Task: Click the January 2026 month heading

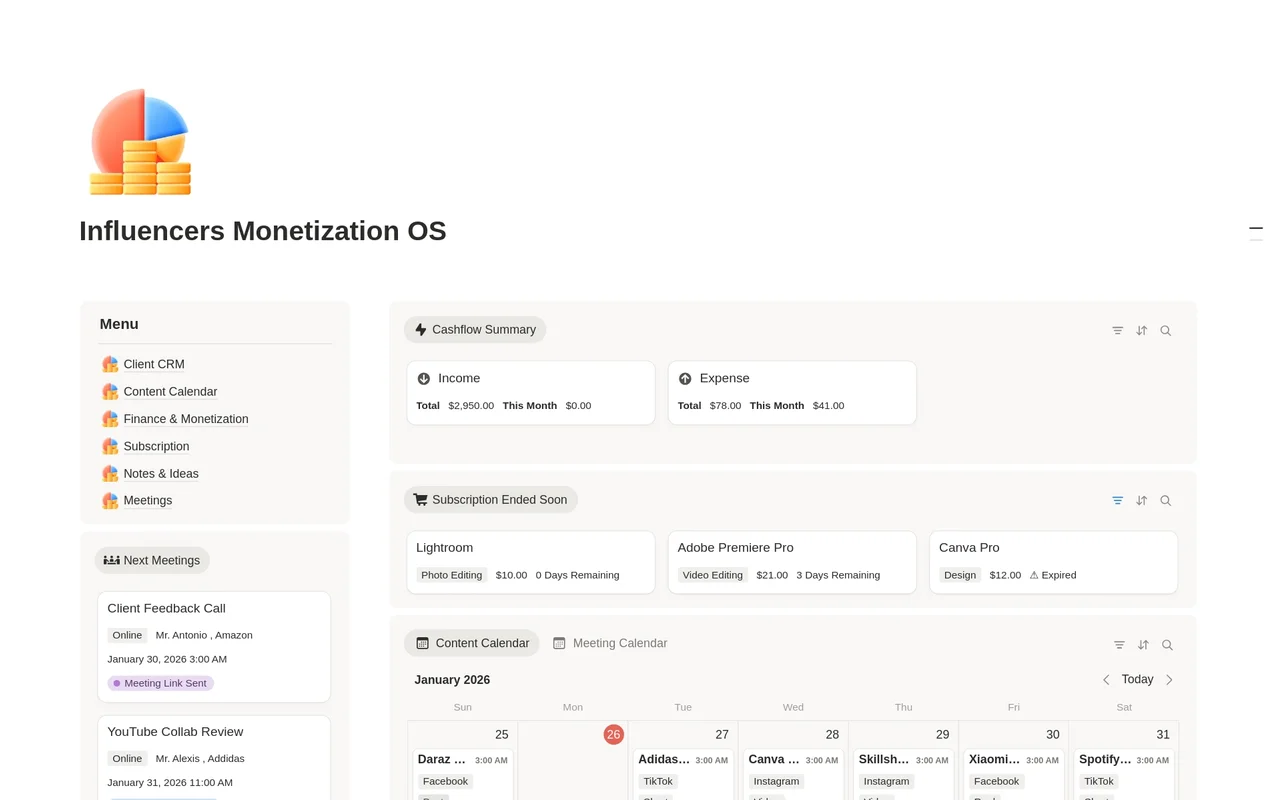Action: (x=452, y=680)
